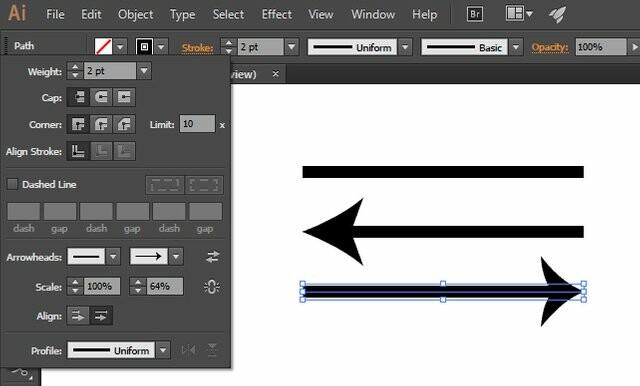
Task: Enable the Dashed Line checkbox
Action: point(12,184)
